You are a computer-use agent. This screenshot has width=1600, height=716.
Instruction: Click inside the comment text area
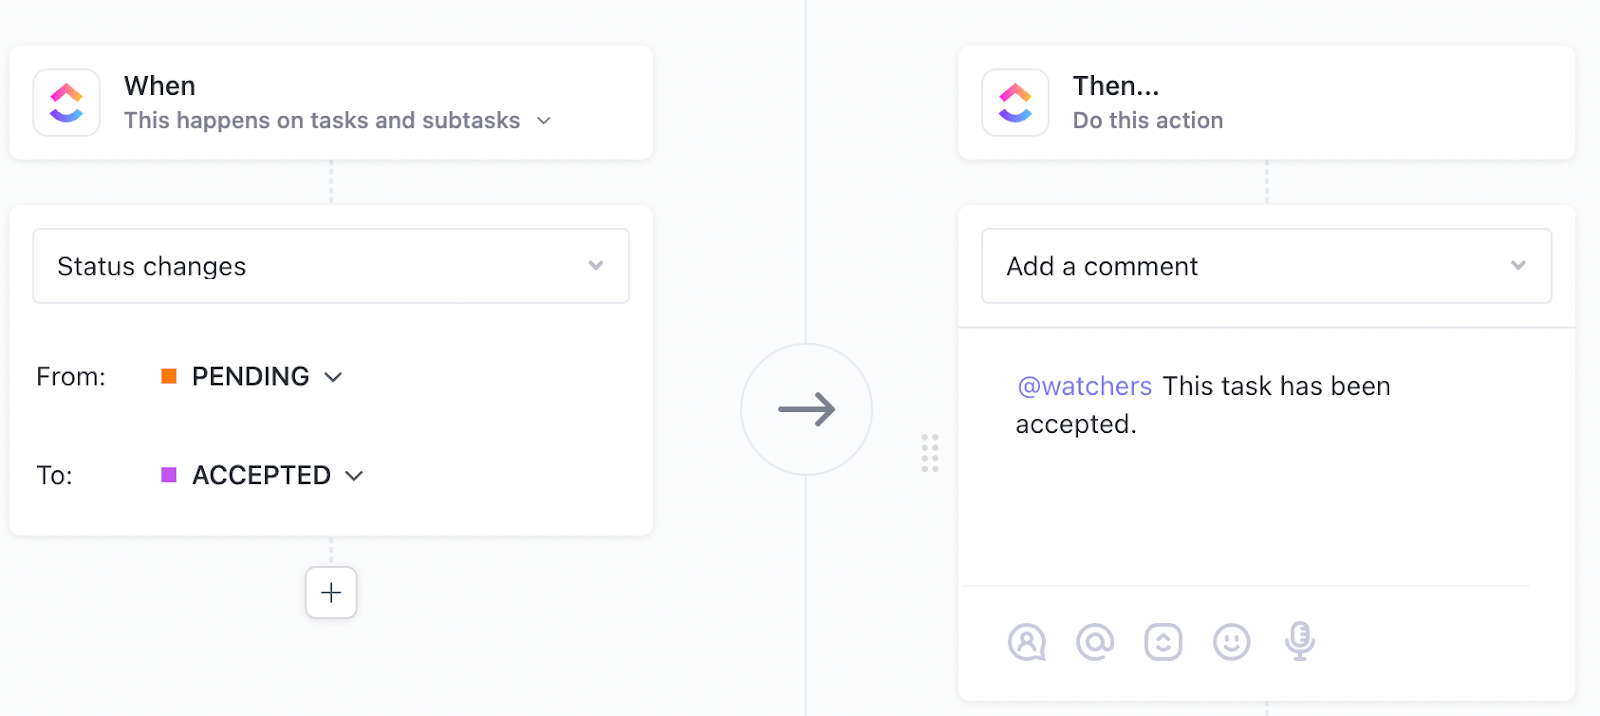click(1250, 500)
